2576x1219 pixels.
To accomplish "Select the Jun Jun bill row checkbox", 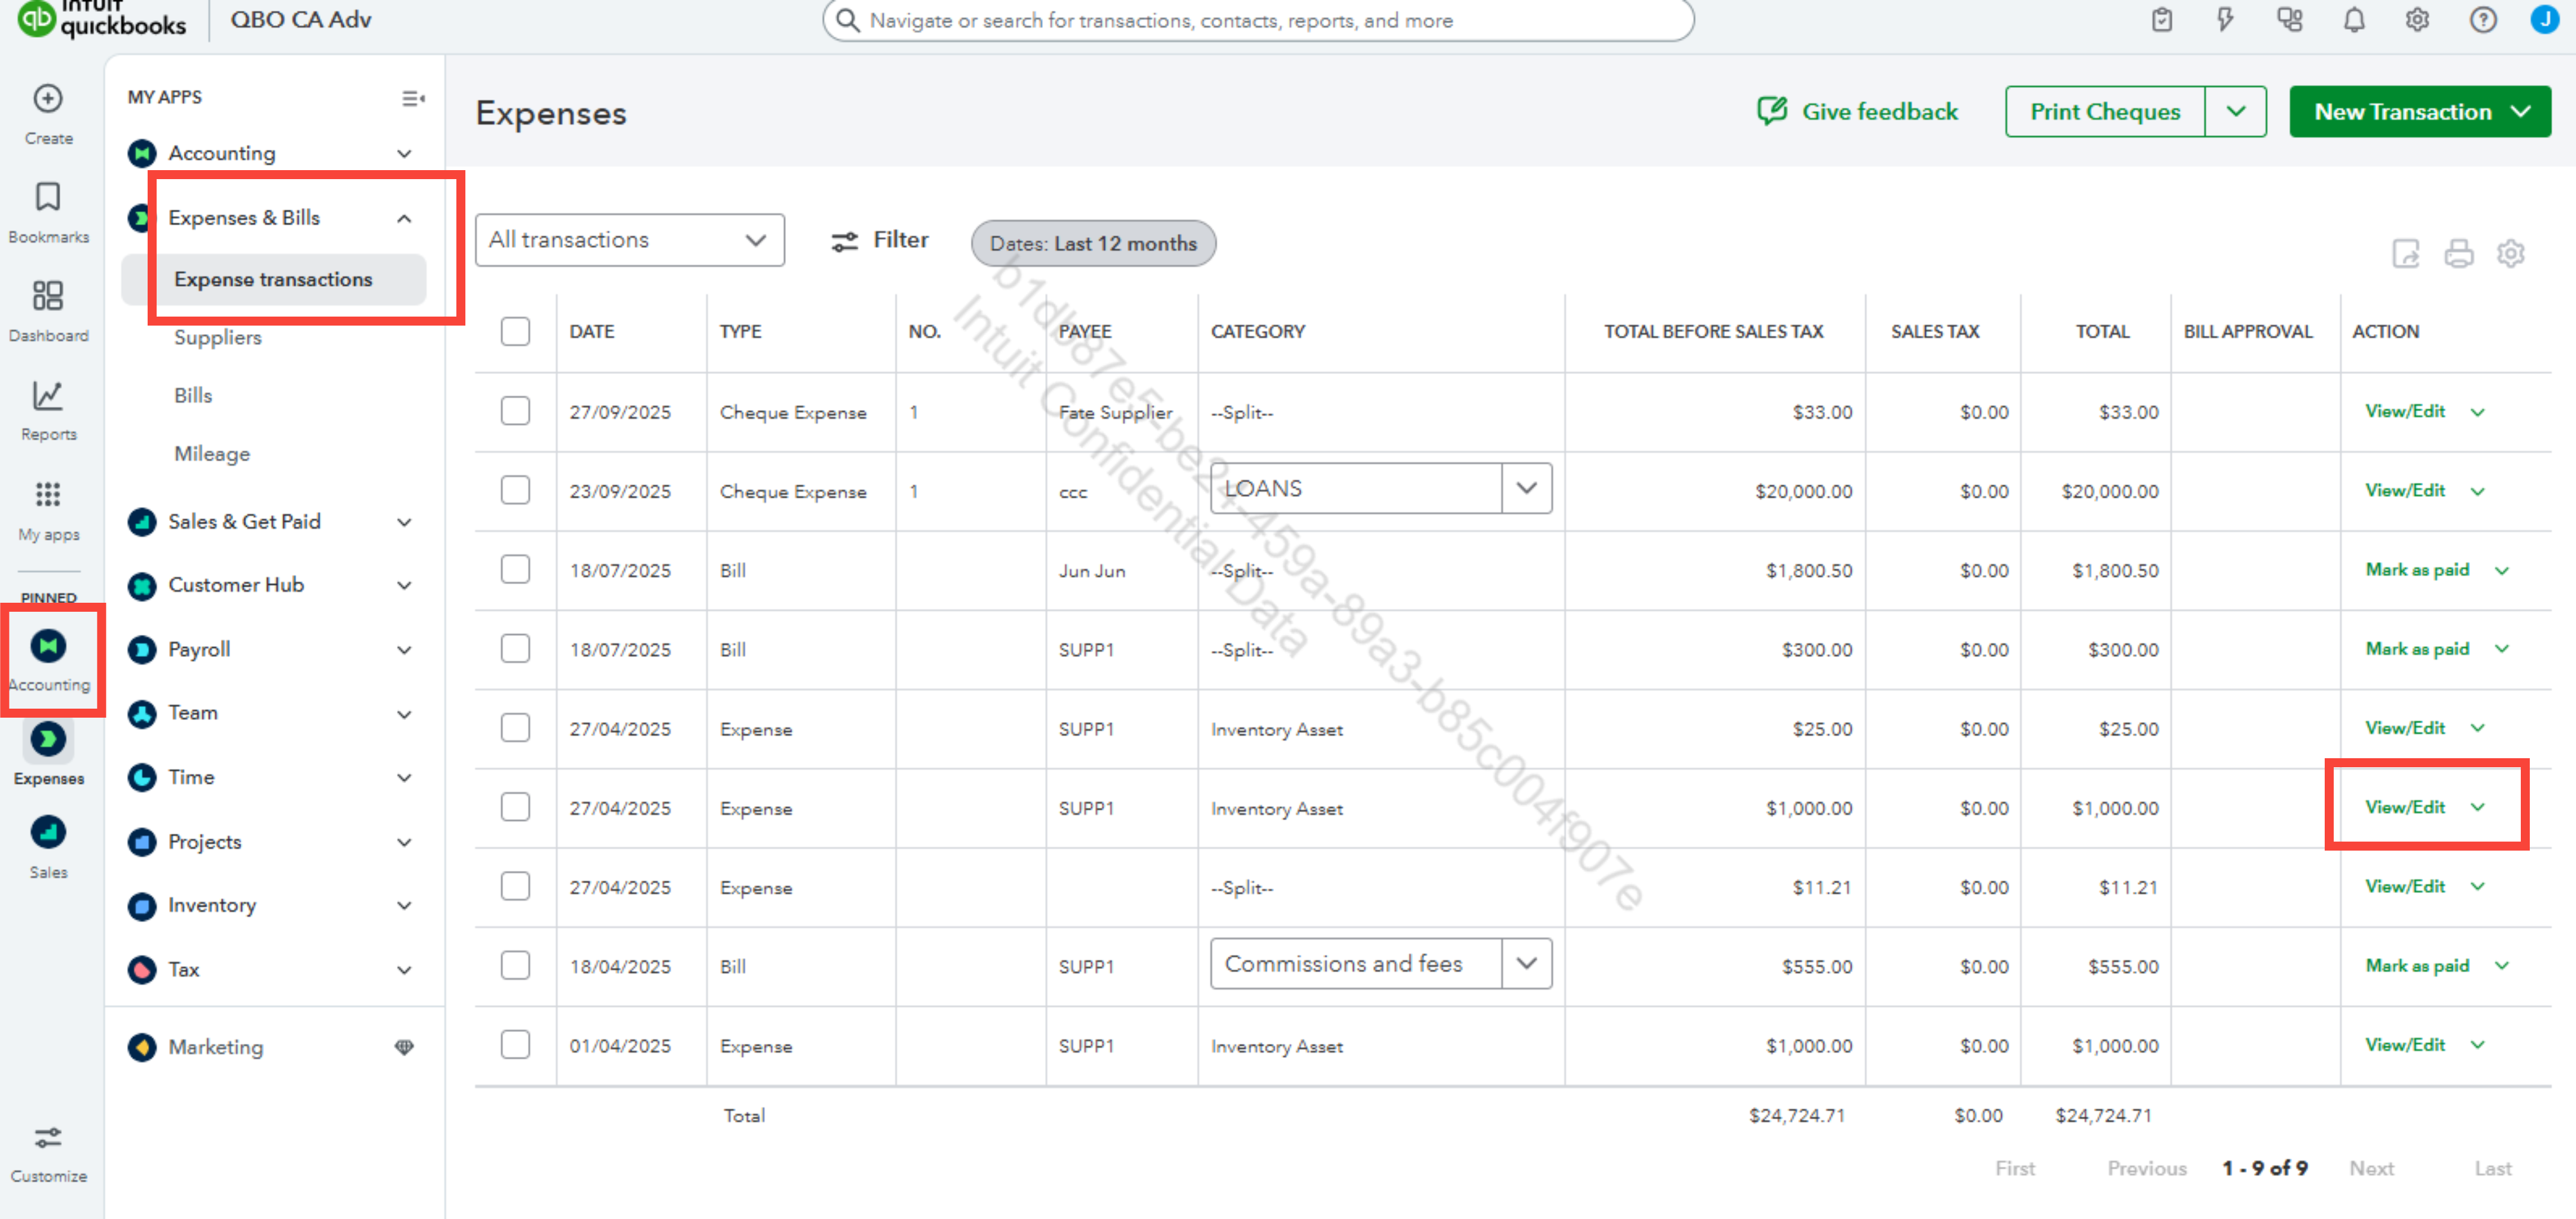I will 515,569.
